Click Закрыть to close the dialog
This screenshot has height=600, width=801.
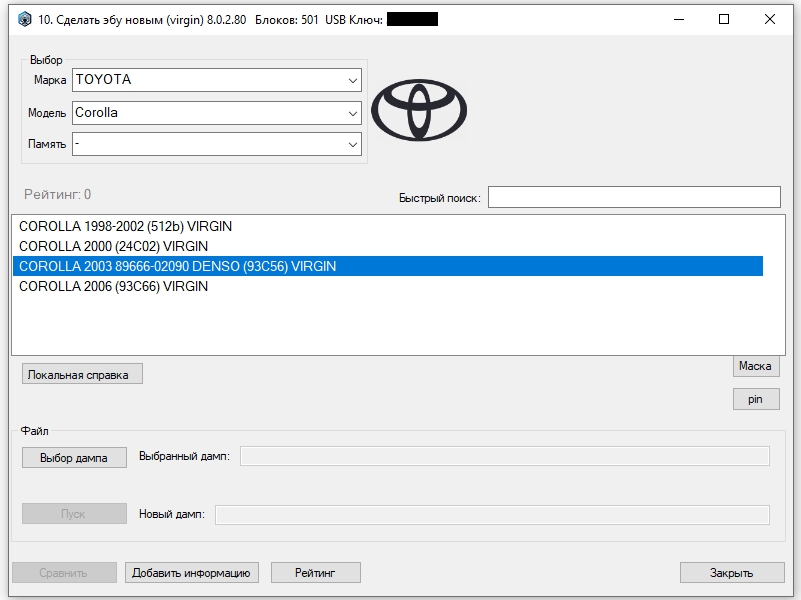[x=732, y=573]
